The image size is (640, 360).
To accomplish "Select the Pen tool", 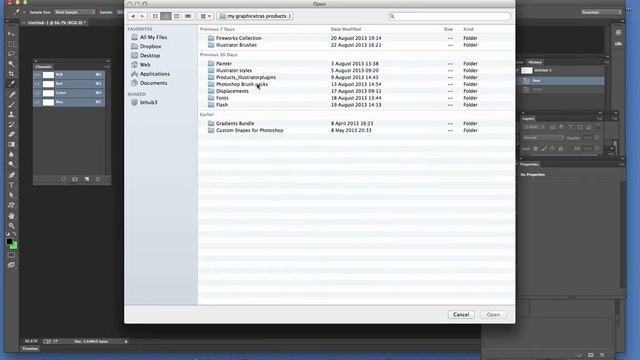I will point(11,175).
